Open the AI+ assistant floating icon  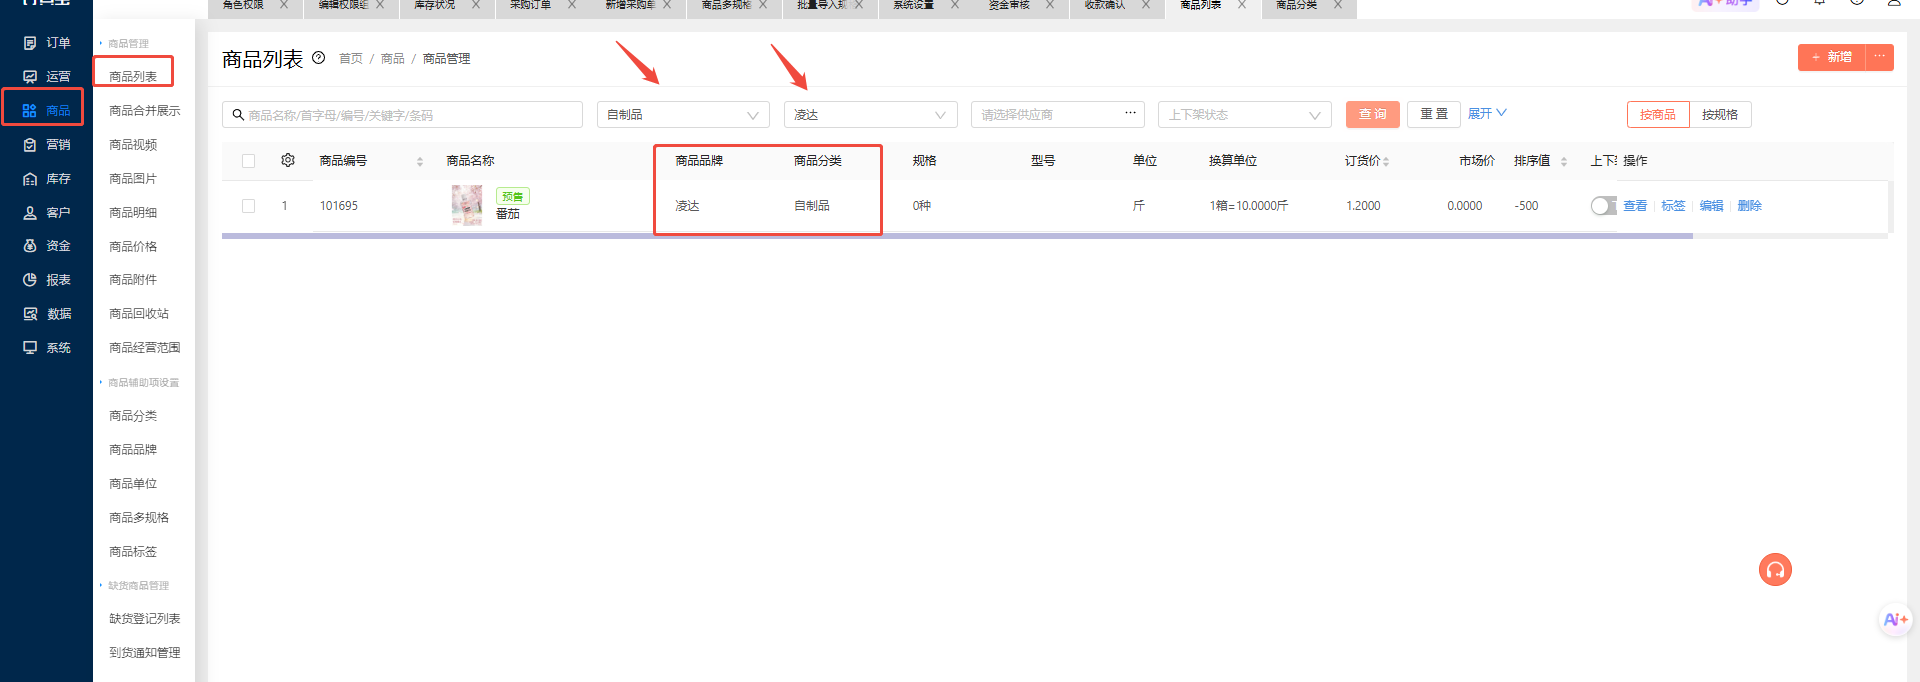tap(1895, 620)
